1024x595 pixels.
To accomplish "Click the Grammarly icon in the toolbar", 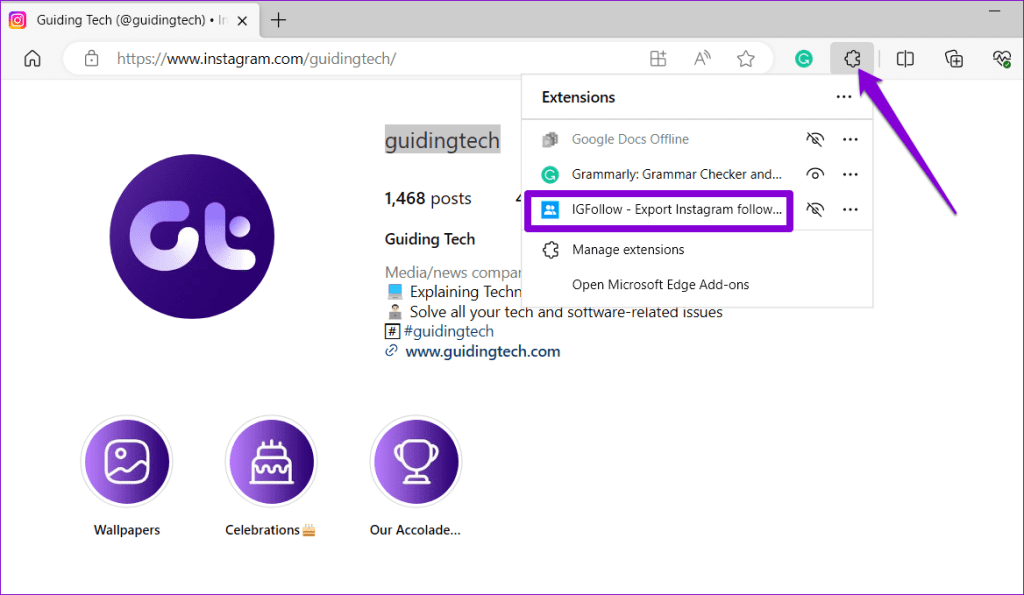I will [803, 58].
